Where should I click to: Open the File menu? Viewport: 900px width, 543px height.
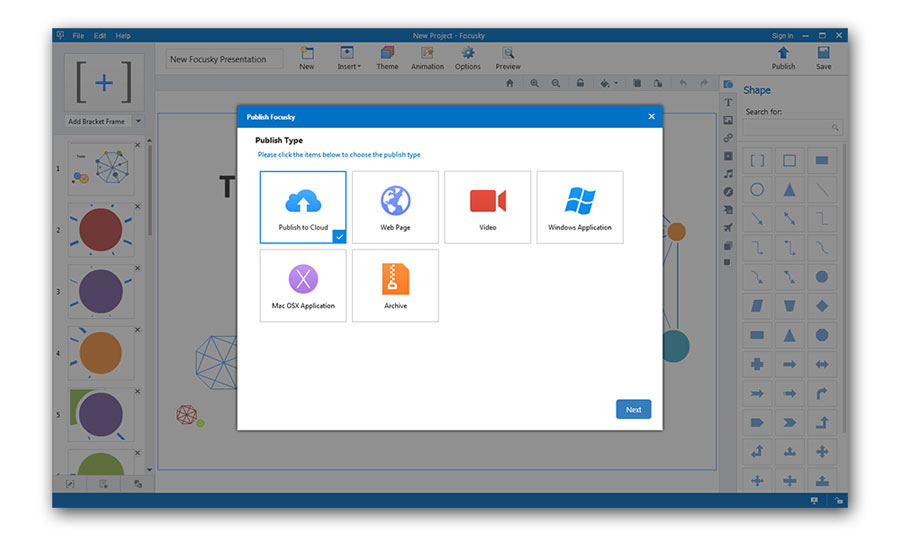point(78,36)
